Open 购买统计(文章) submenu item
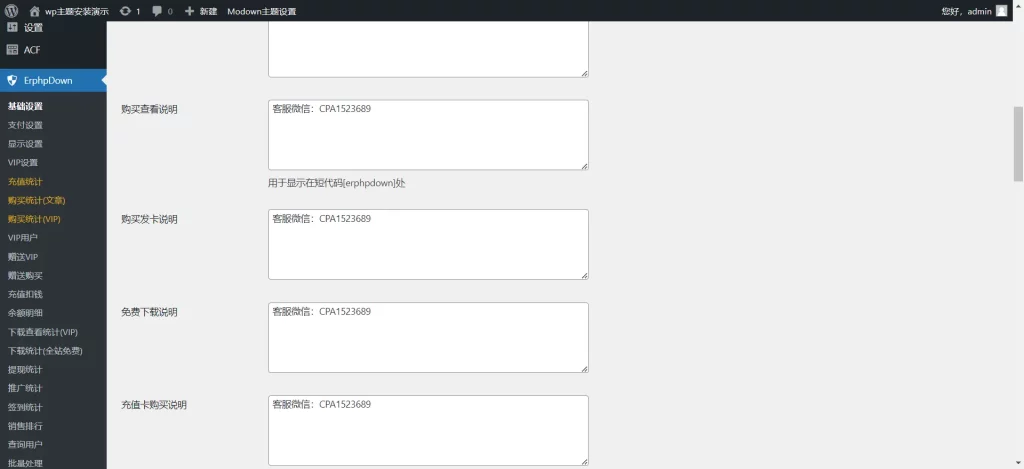 pos(37,200)
